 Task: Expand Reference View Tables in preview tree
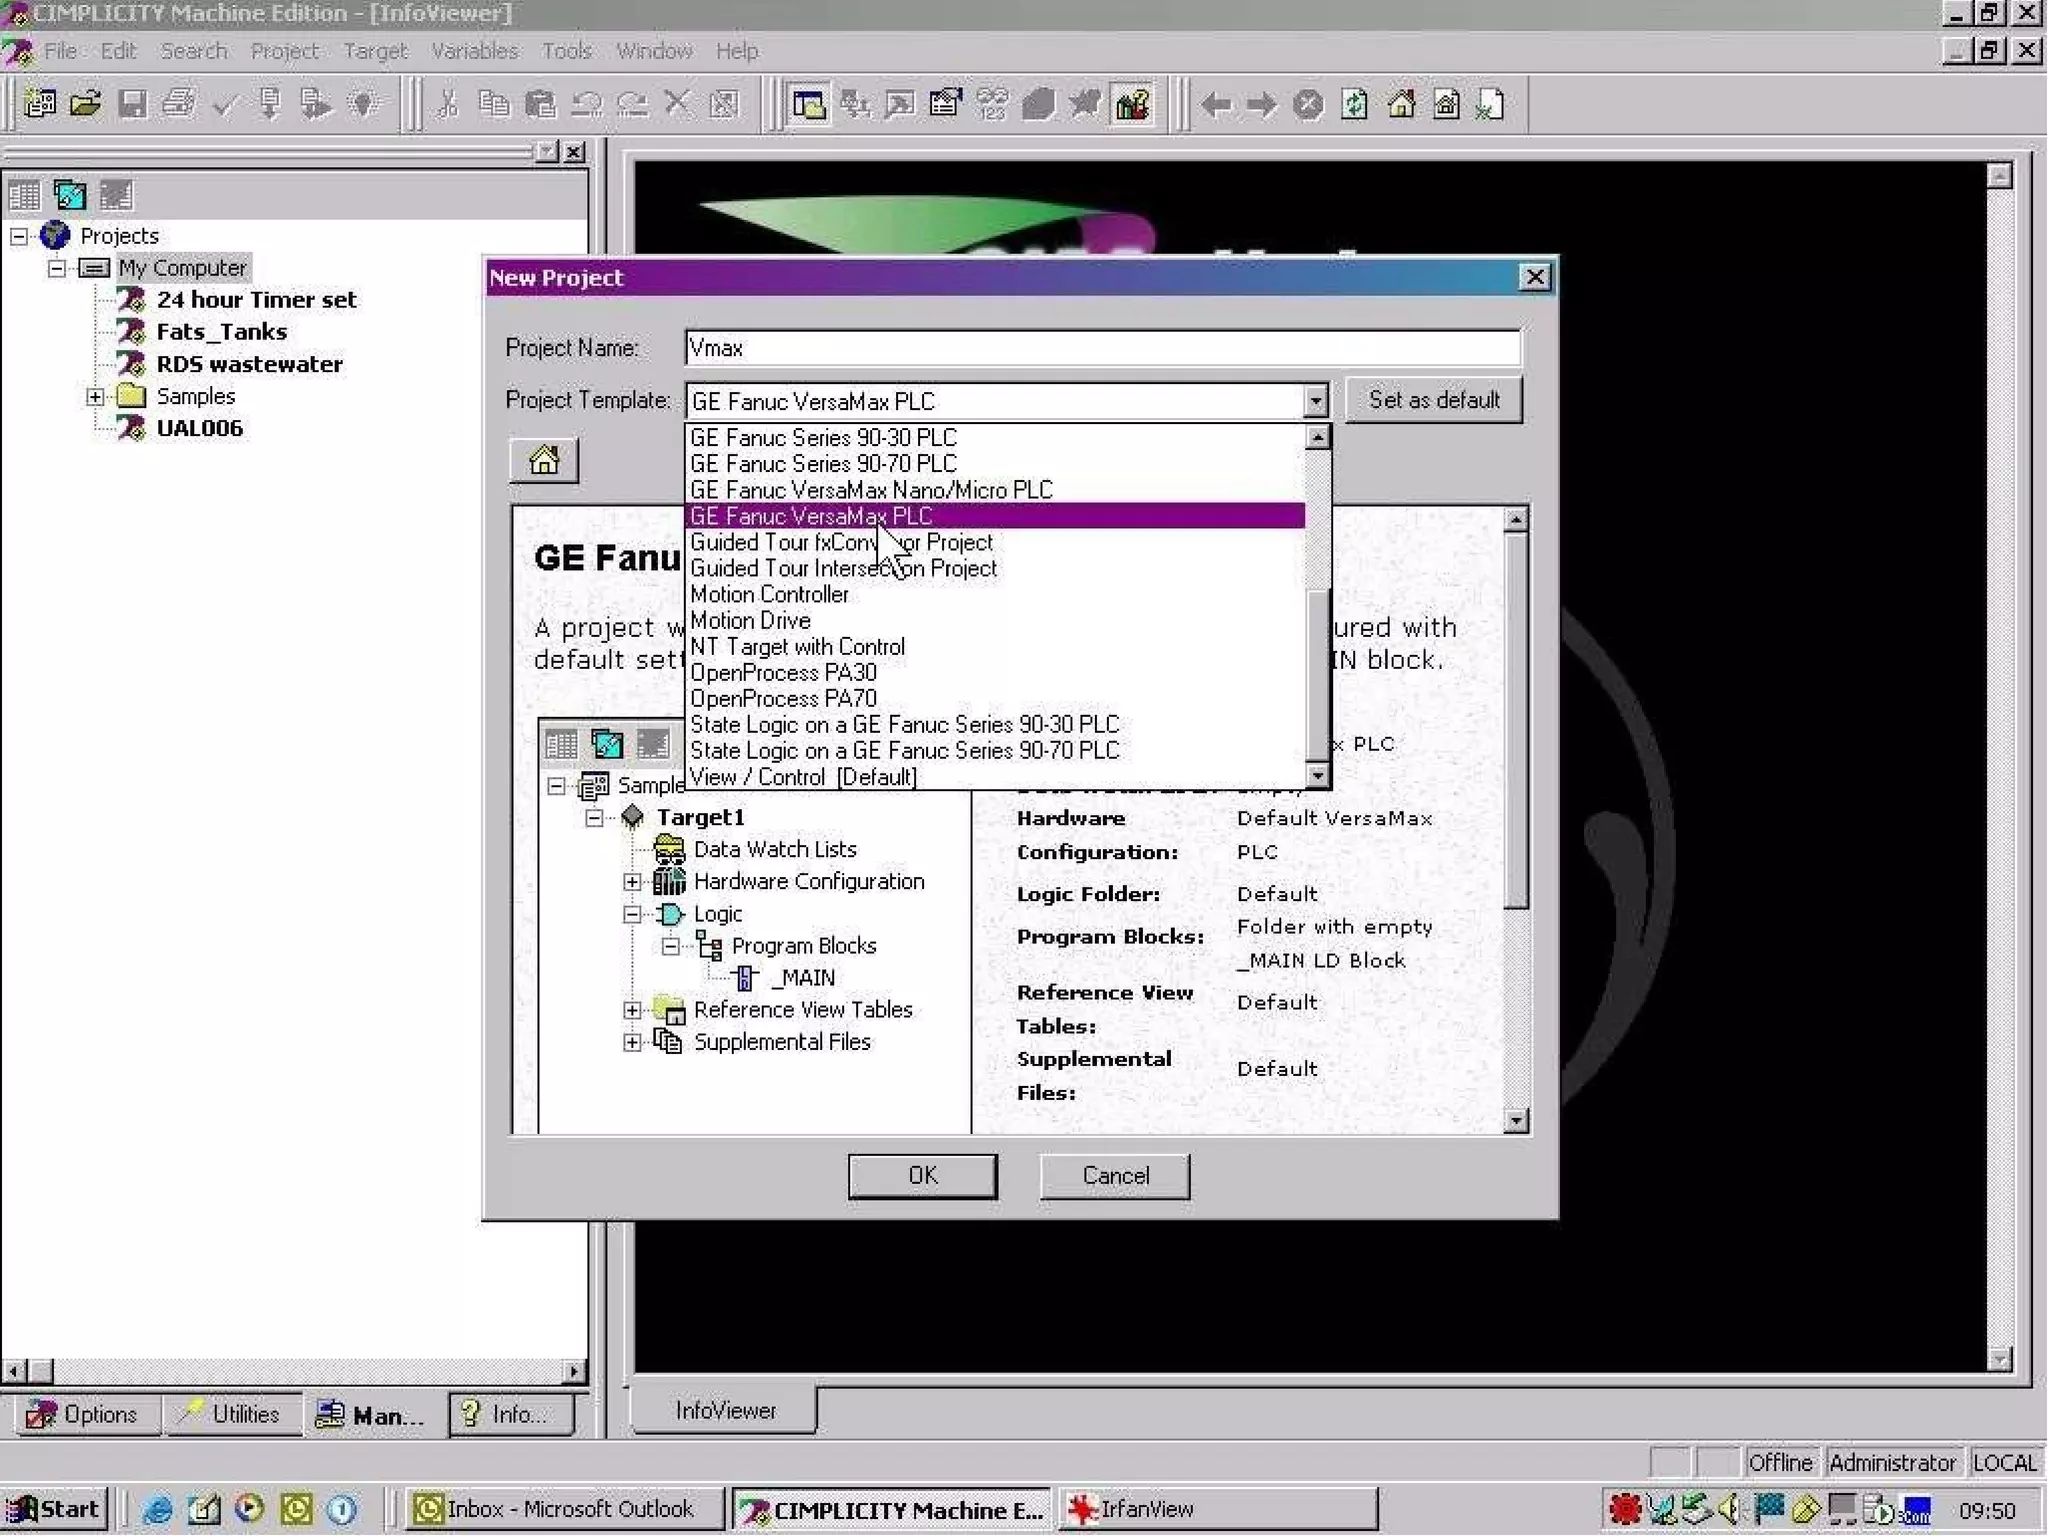click(x=632, y=1010)
